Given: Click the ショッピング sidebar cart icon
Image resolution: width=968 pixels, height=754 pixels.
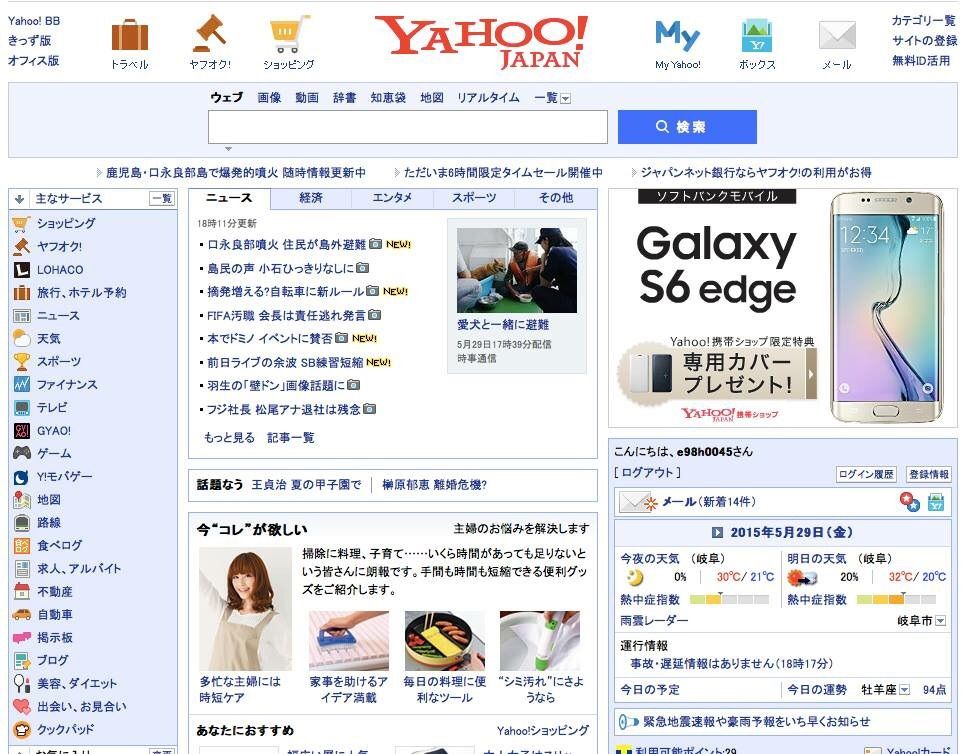Looking at the screenshot, I should (22, 224).
